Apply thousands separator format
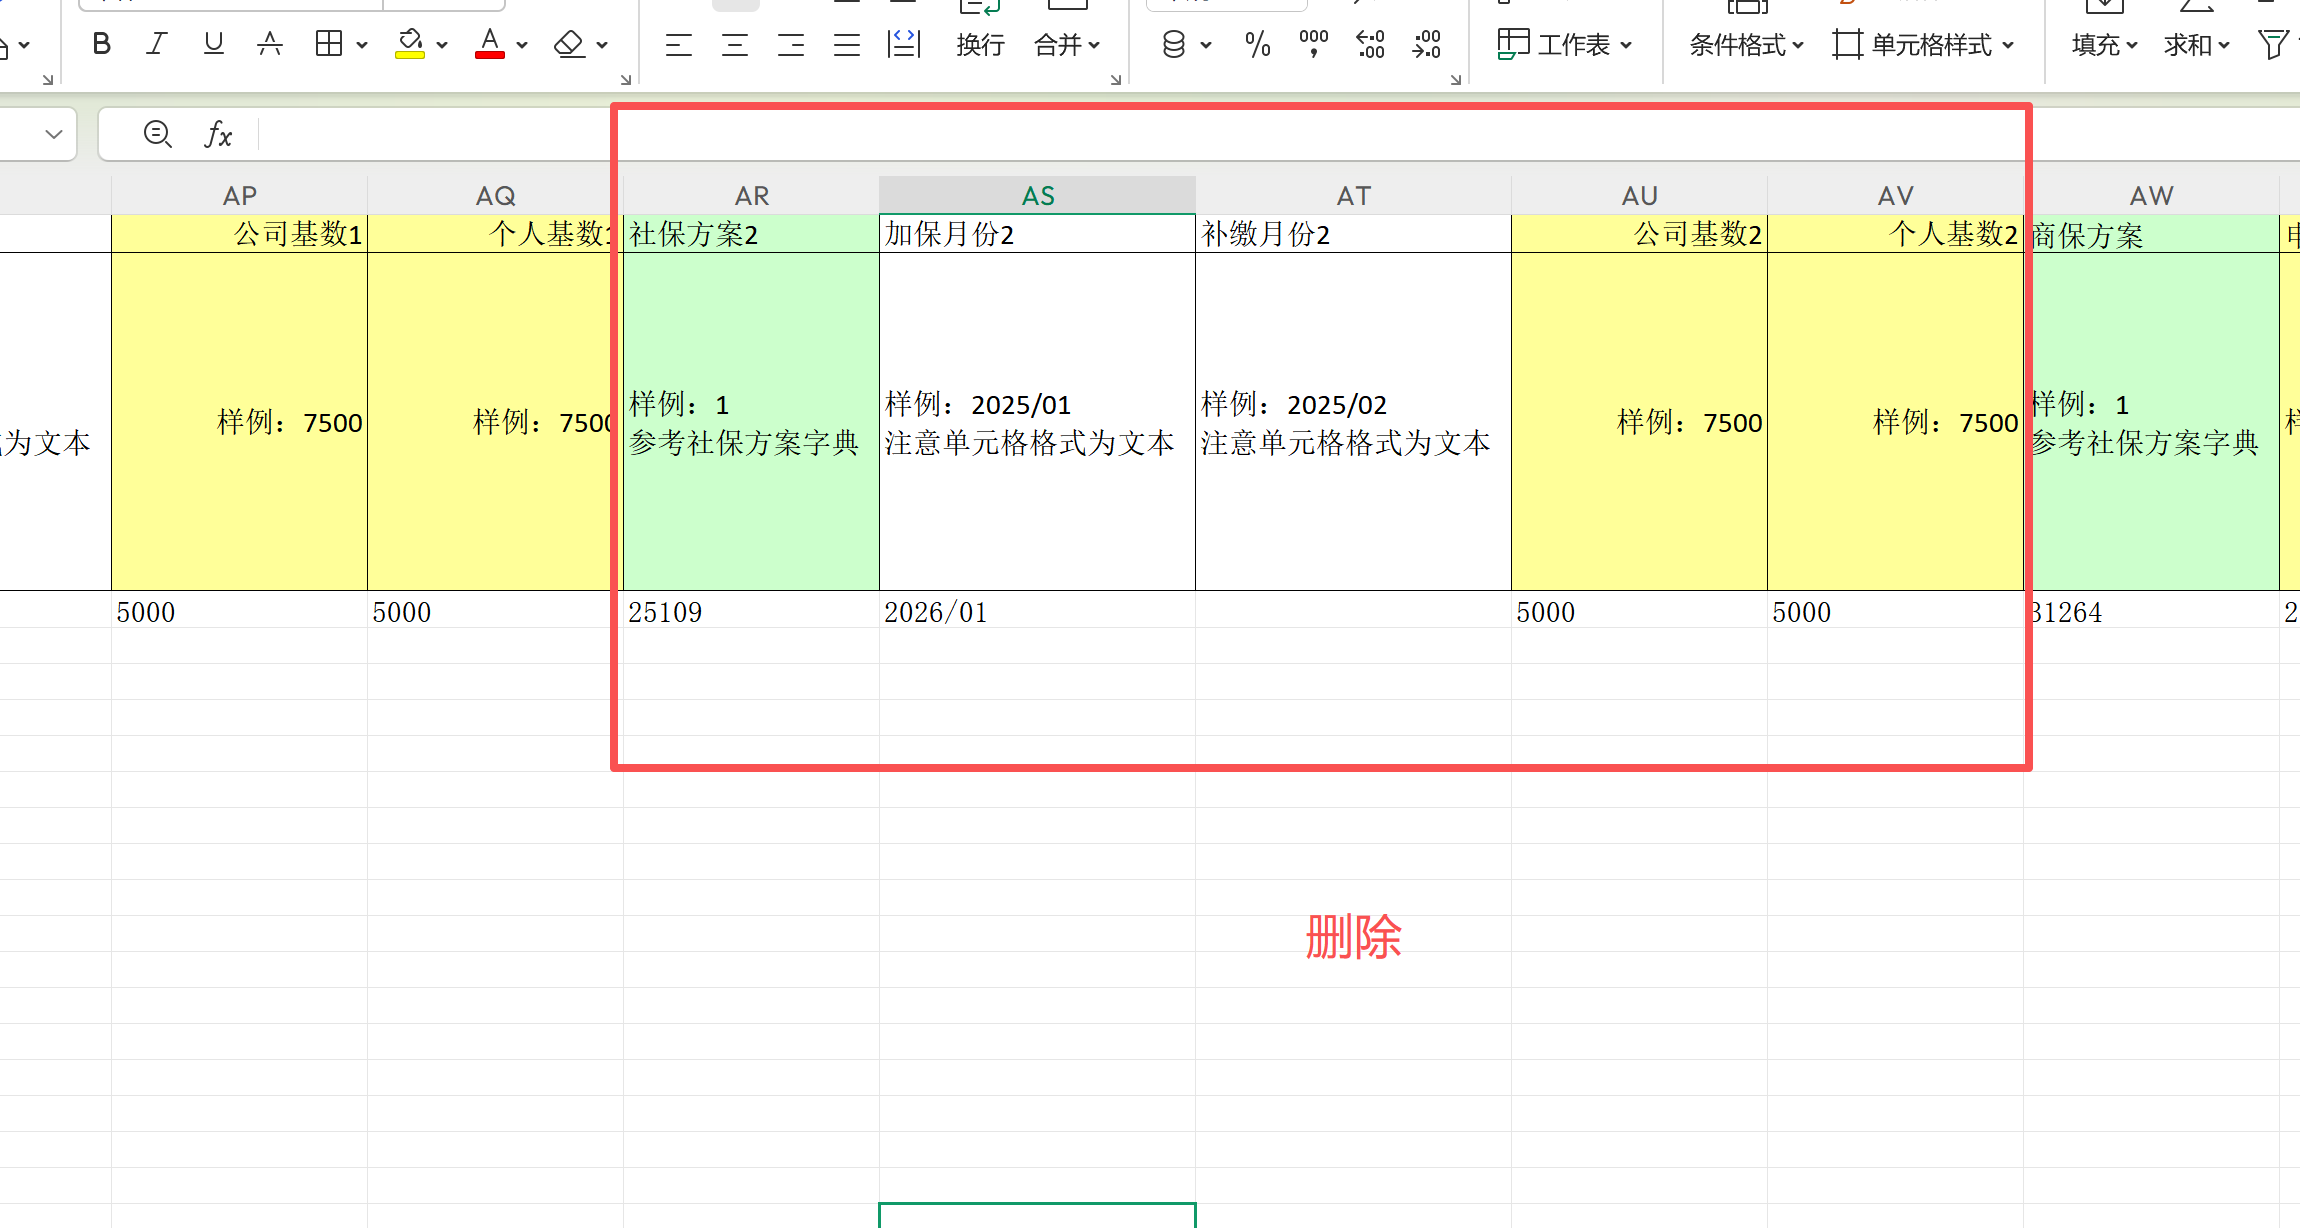 tap(1314, 44)
